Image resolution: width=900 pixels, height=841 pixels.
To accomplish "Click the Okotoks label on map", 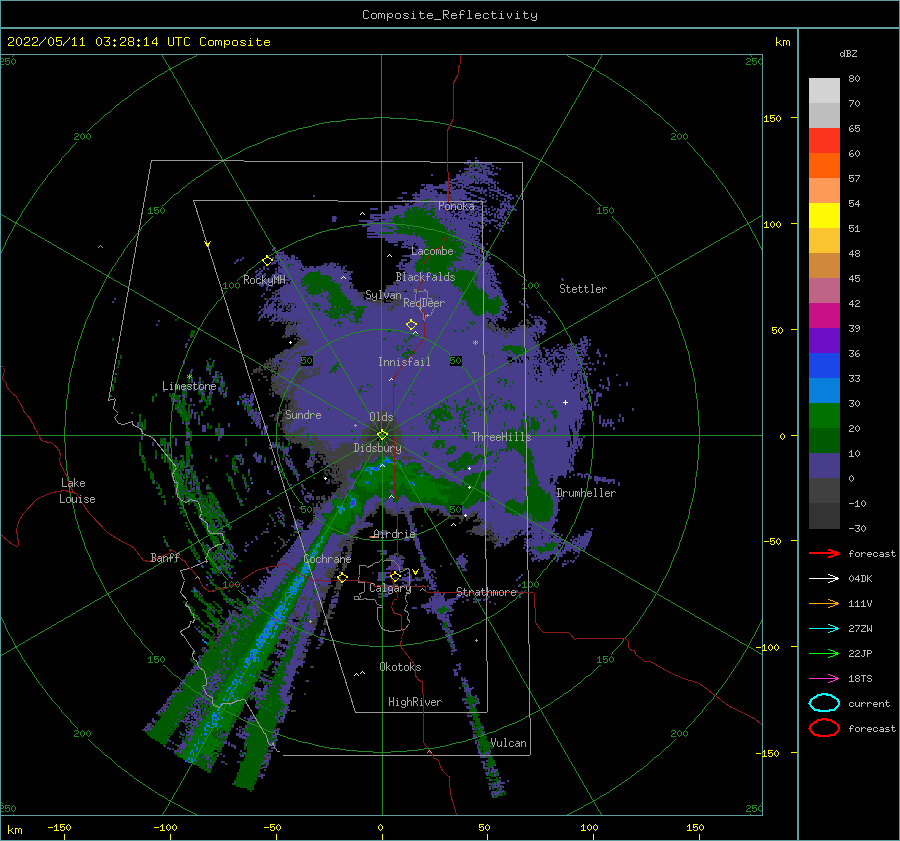I will (x=400, y=667).
